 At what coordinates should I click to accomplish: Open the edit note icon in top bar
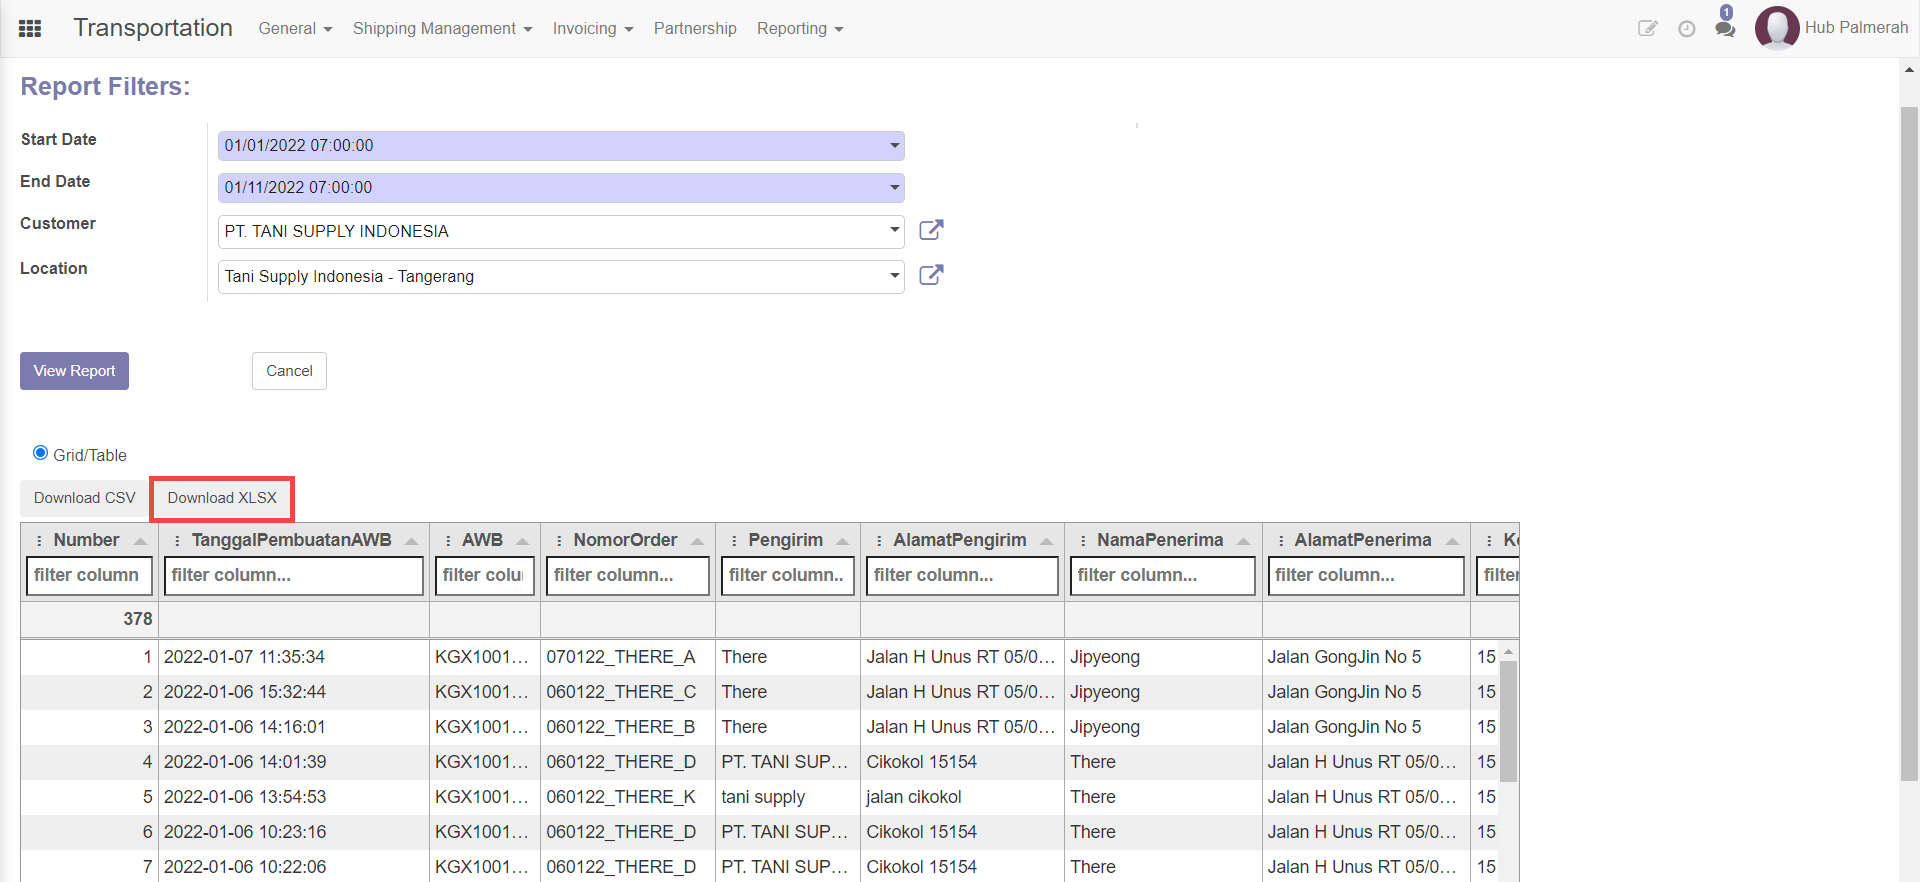[1647, 28]
